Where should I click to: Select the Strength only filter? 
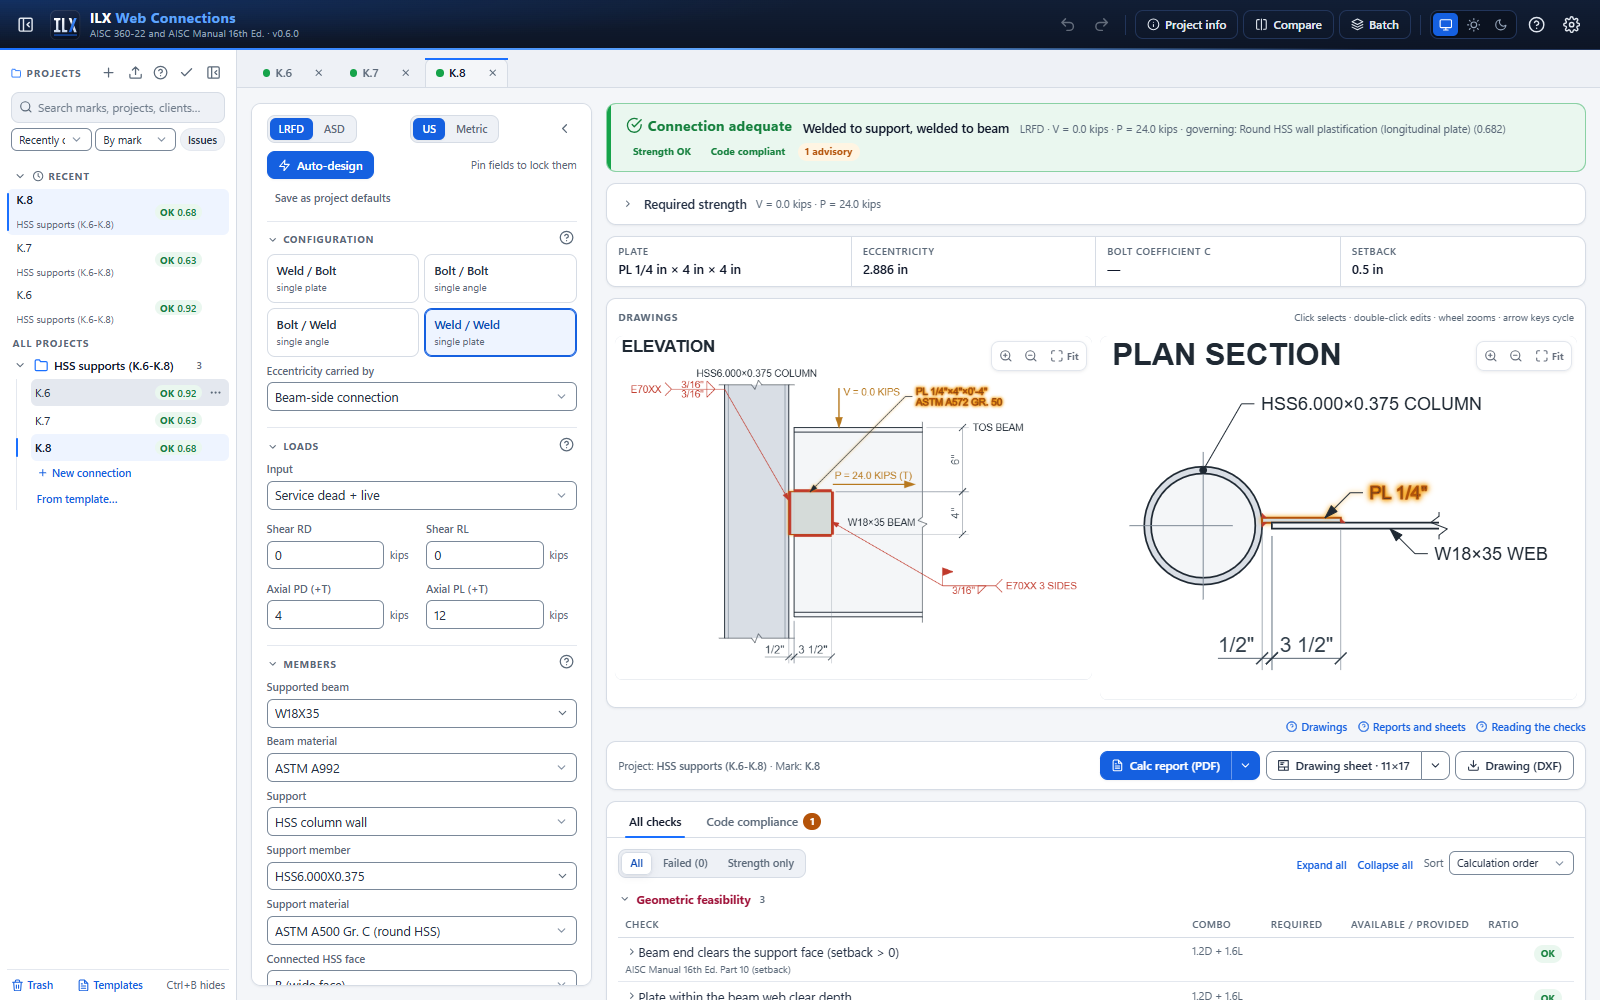tap(760, 863)
